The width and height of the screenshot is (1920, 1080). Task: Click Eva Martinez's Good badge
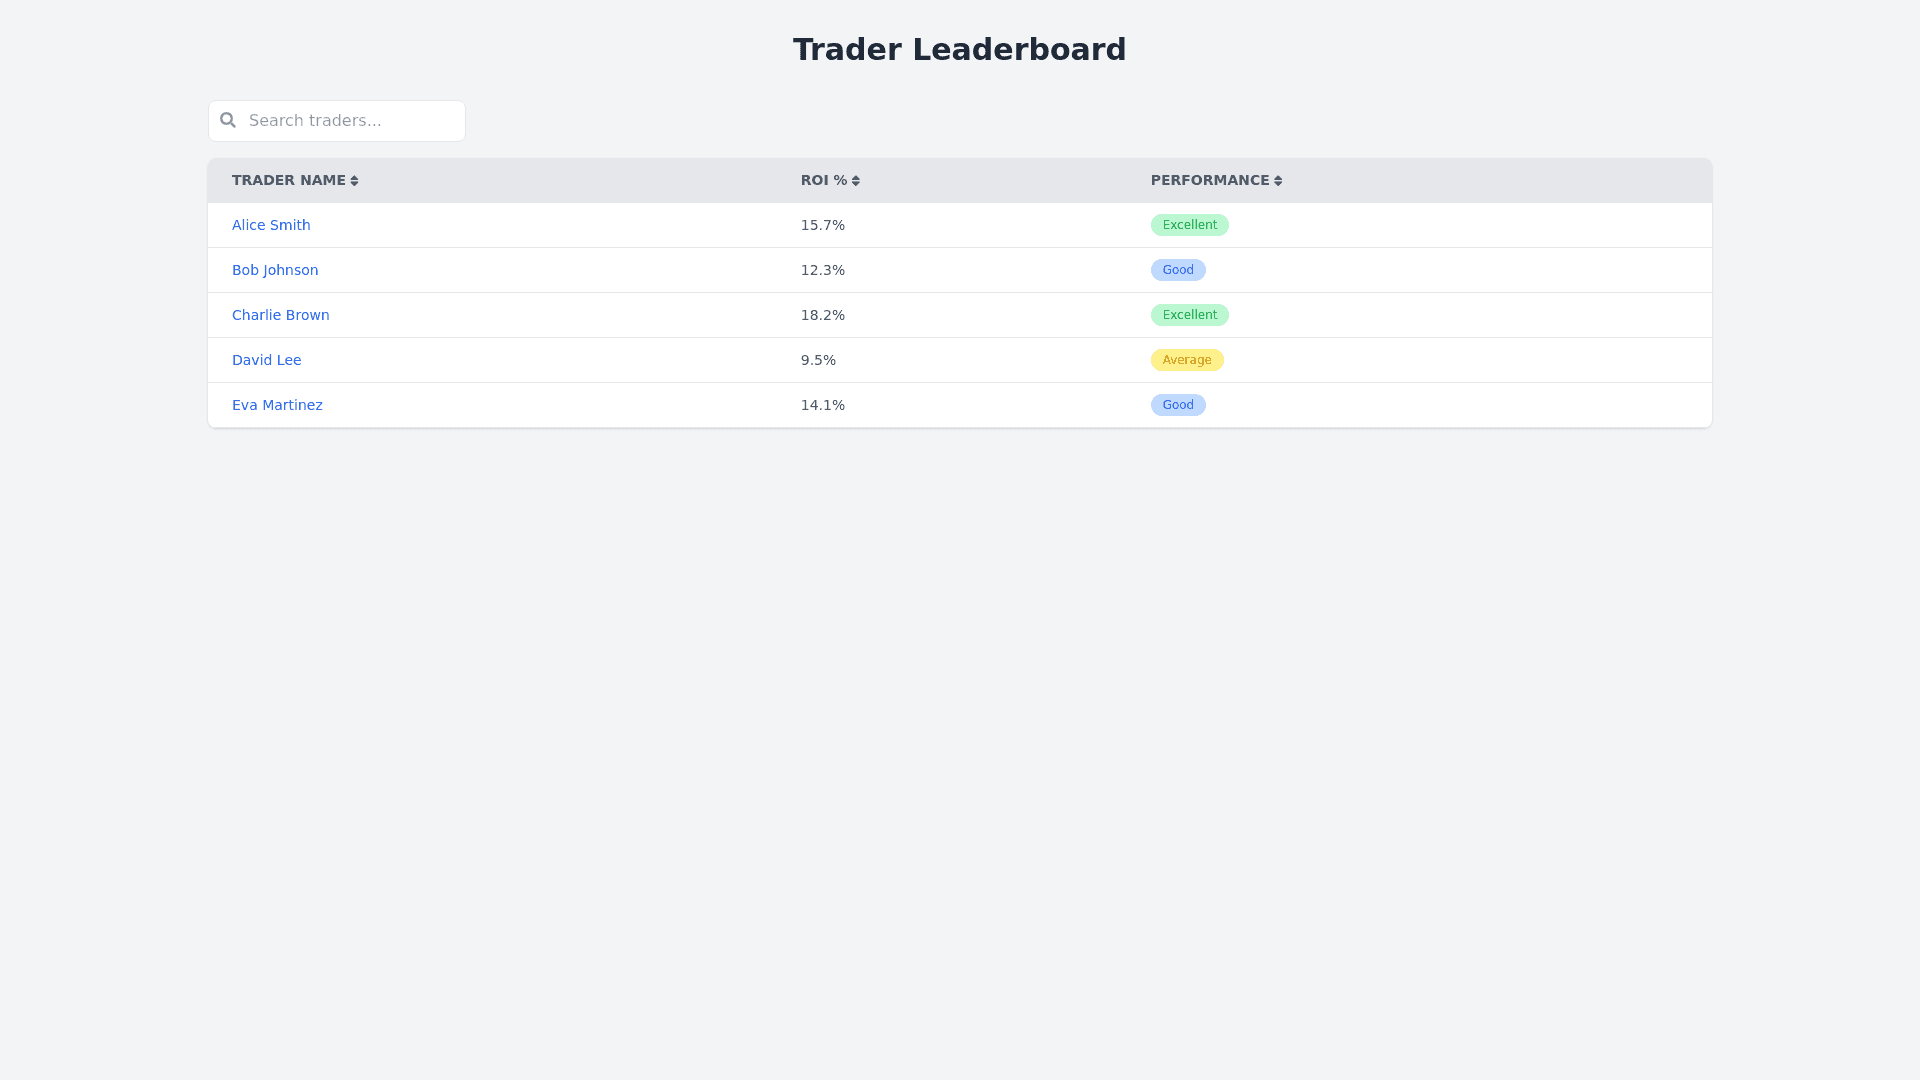[x=1177, y=405]
